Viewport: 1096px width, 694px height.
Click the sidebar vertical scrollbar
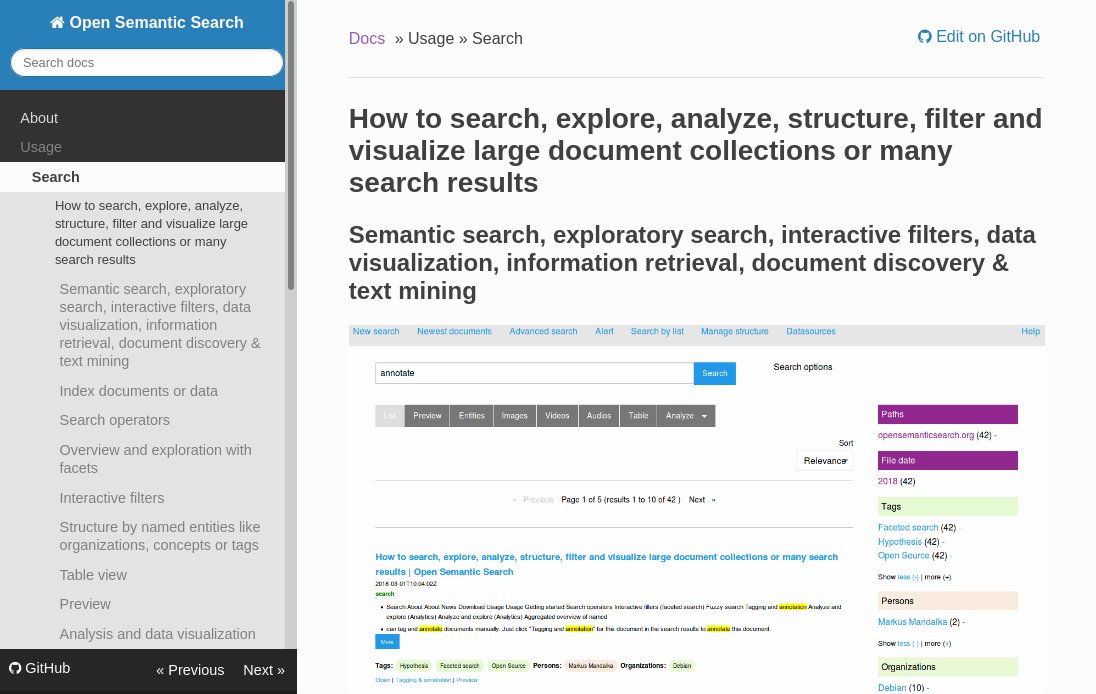pyautogui.click(x=291, y=145)
